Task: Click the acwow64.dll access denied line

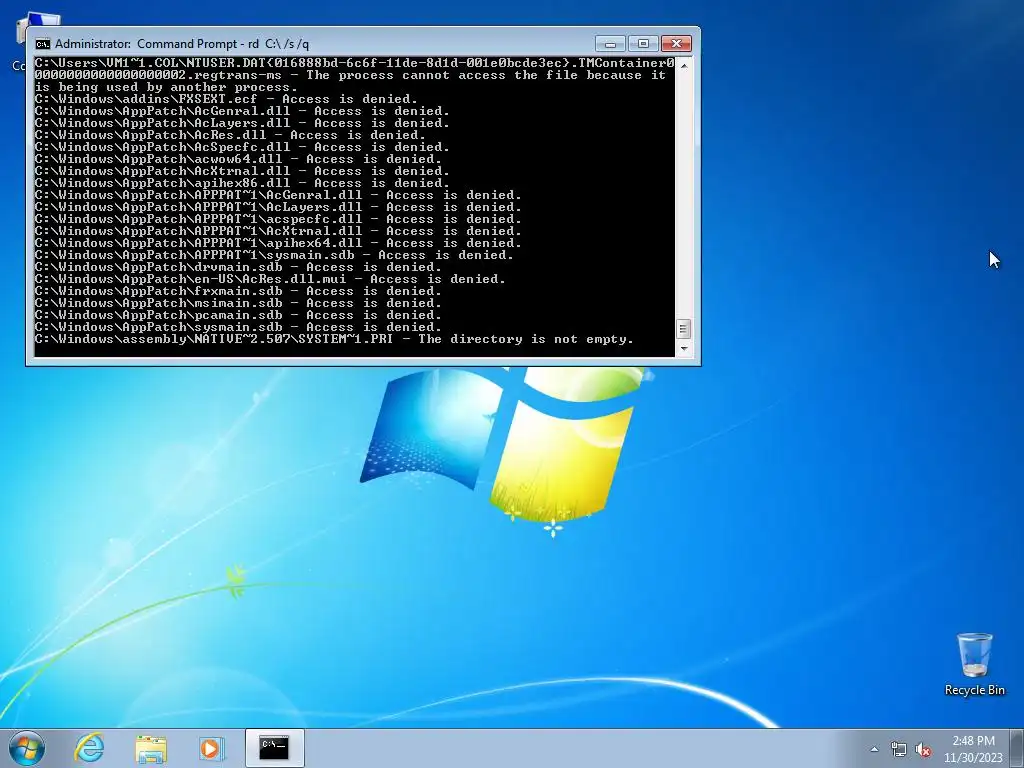Action: (x=238, y=159)
